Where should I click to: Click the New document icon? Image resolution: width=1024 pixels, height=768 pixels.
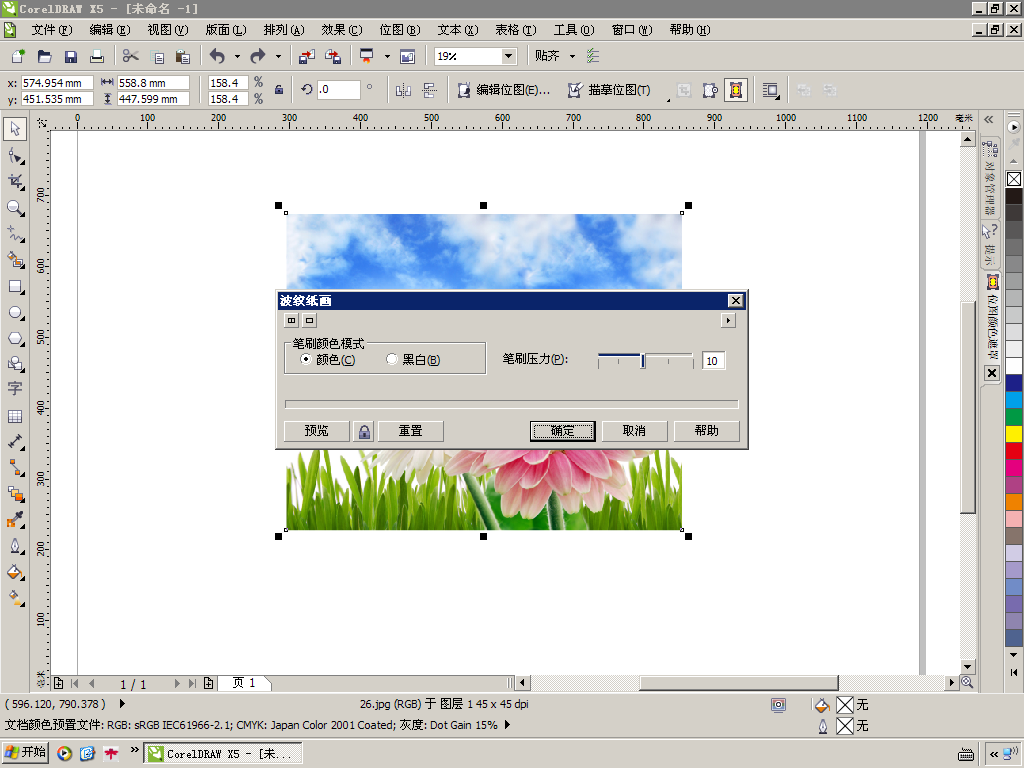pos(18,56)
